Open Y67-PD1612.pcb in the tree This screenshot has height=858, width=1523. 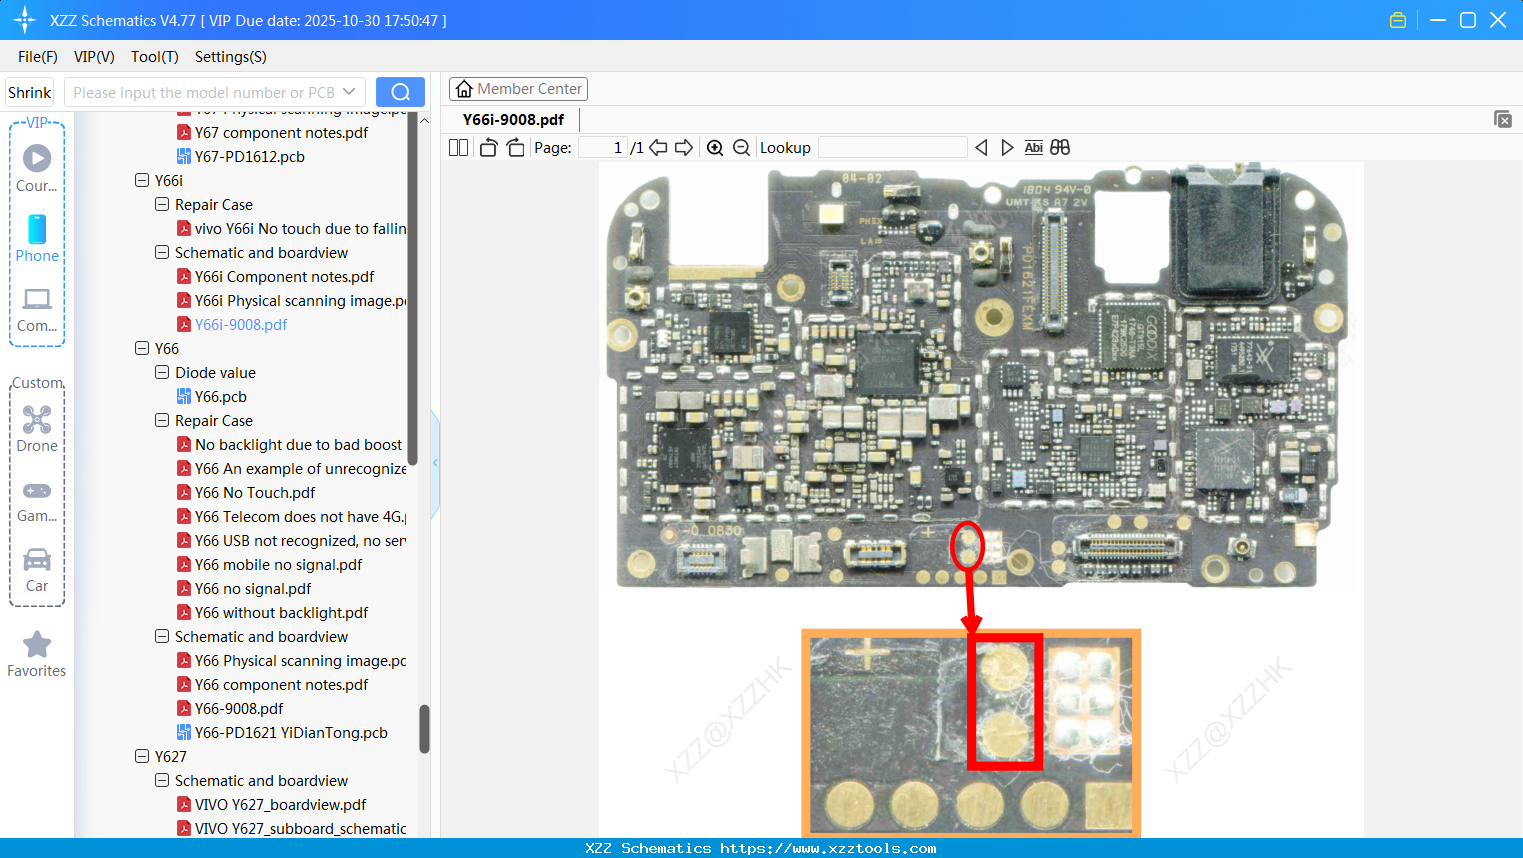coord(250,157)
